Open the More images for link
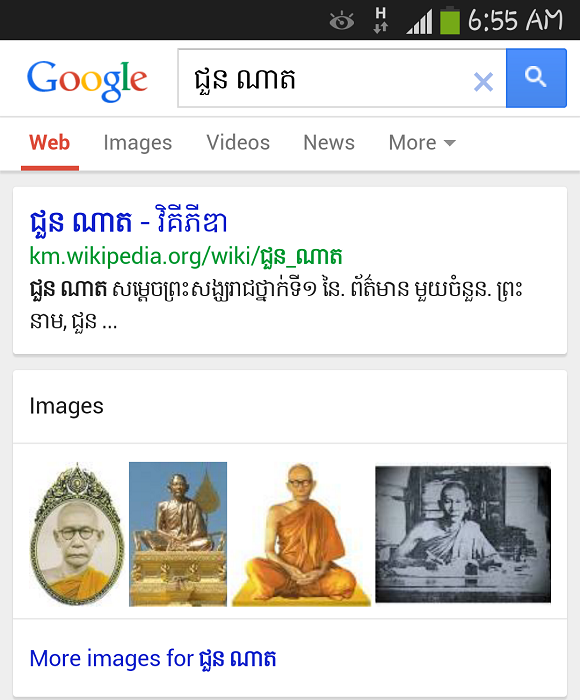Viewport: 580px width, 700px height. [x=153, y=658]
